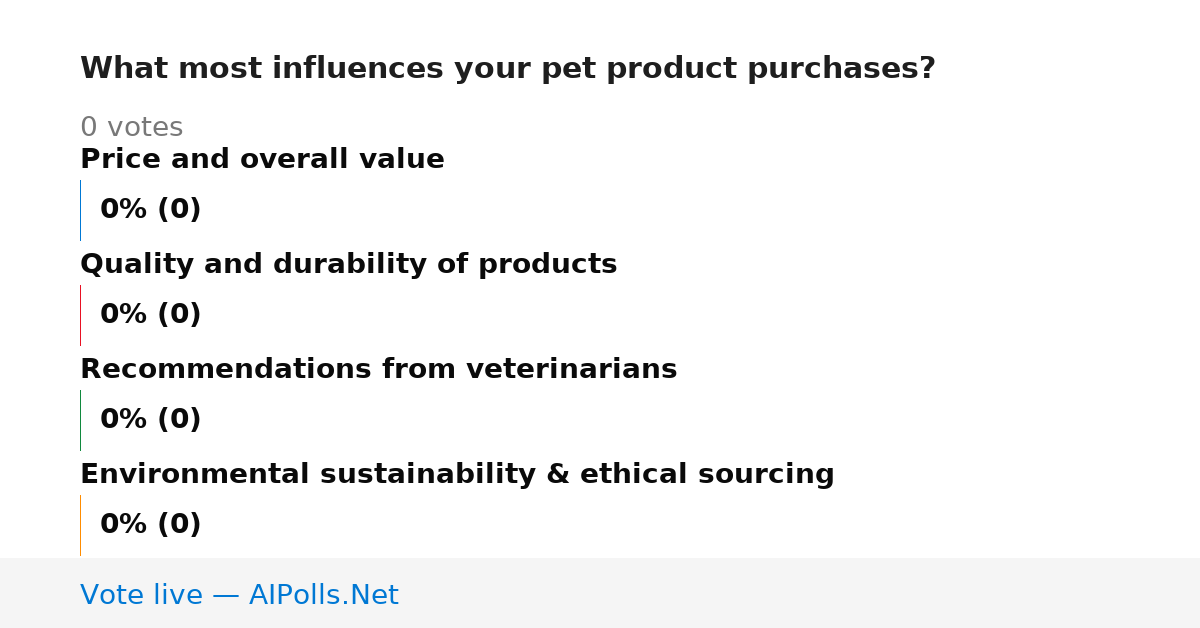Choose Recommendations from veterinarians option
Image resolution: width=1200 pixels, height=628 pixels.
point(378,369)
